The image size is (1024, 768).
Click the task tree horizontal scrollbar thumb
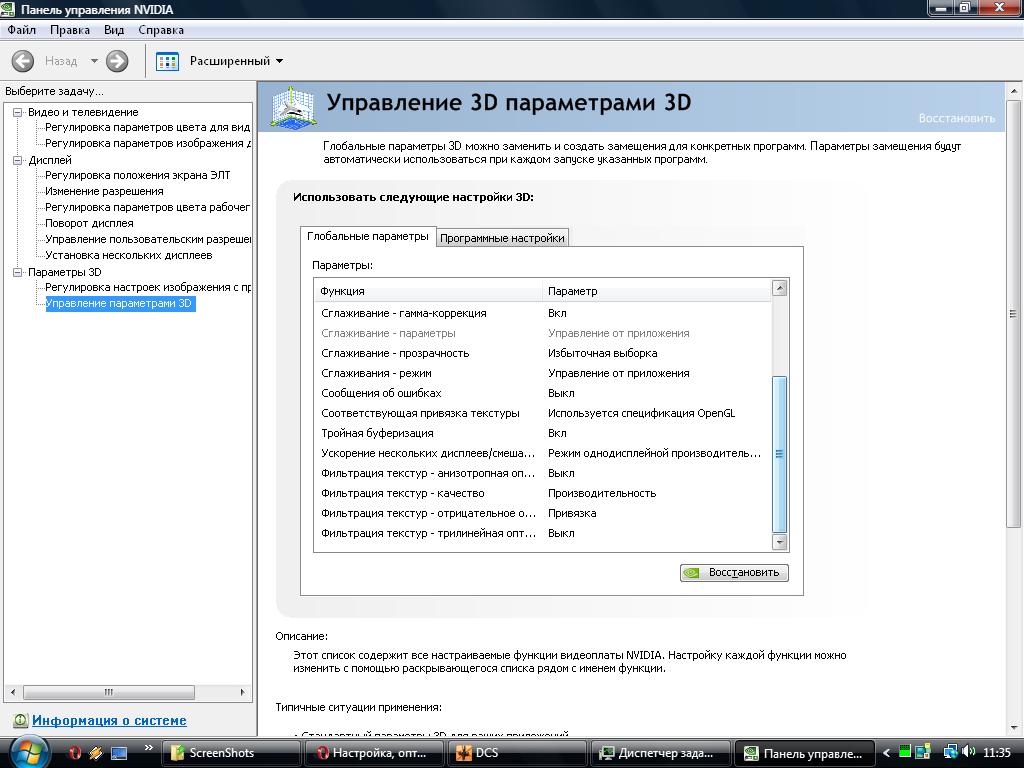pos(109,692)
